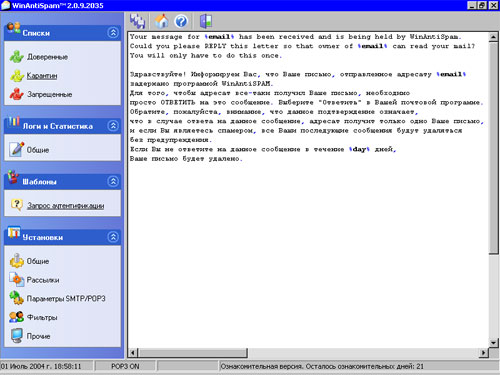Click the exit door toolbar icon
Screen dimensions: 500x375
coord(206,22)
